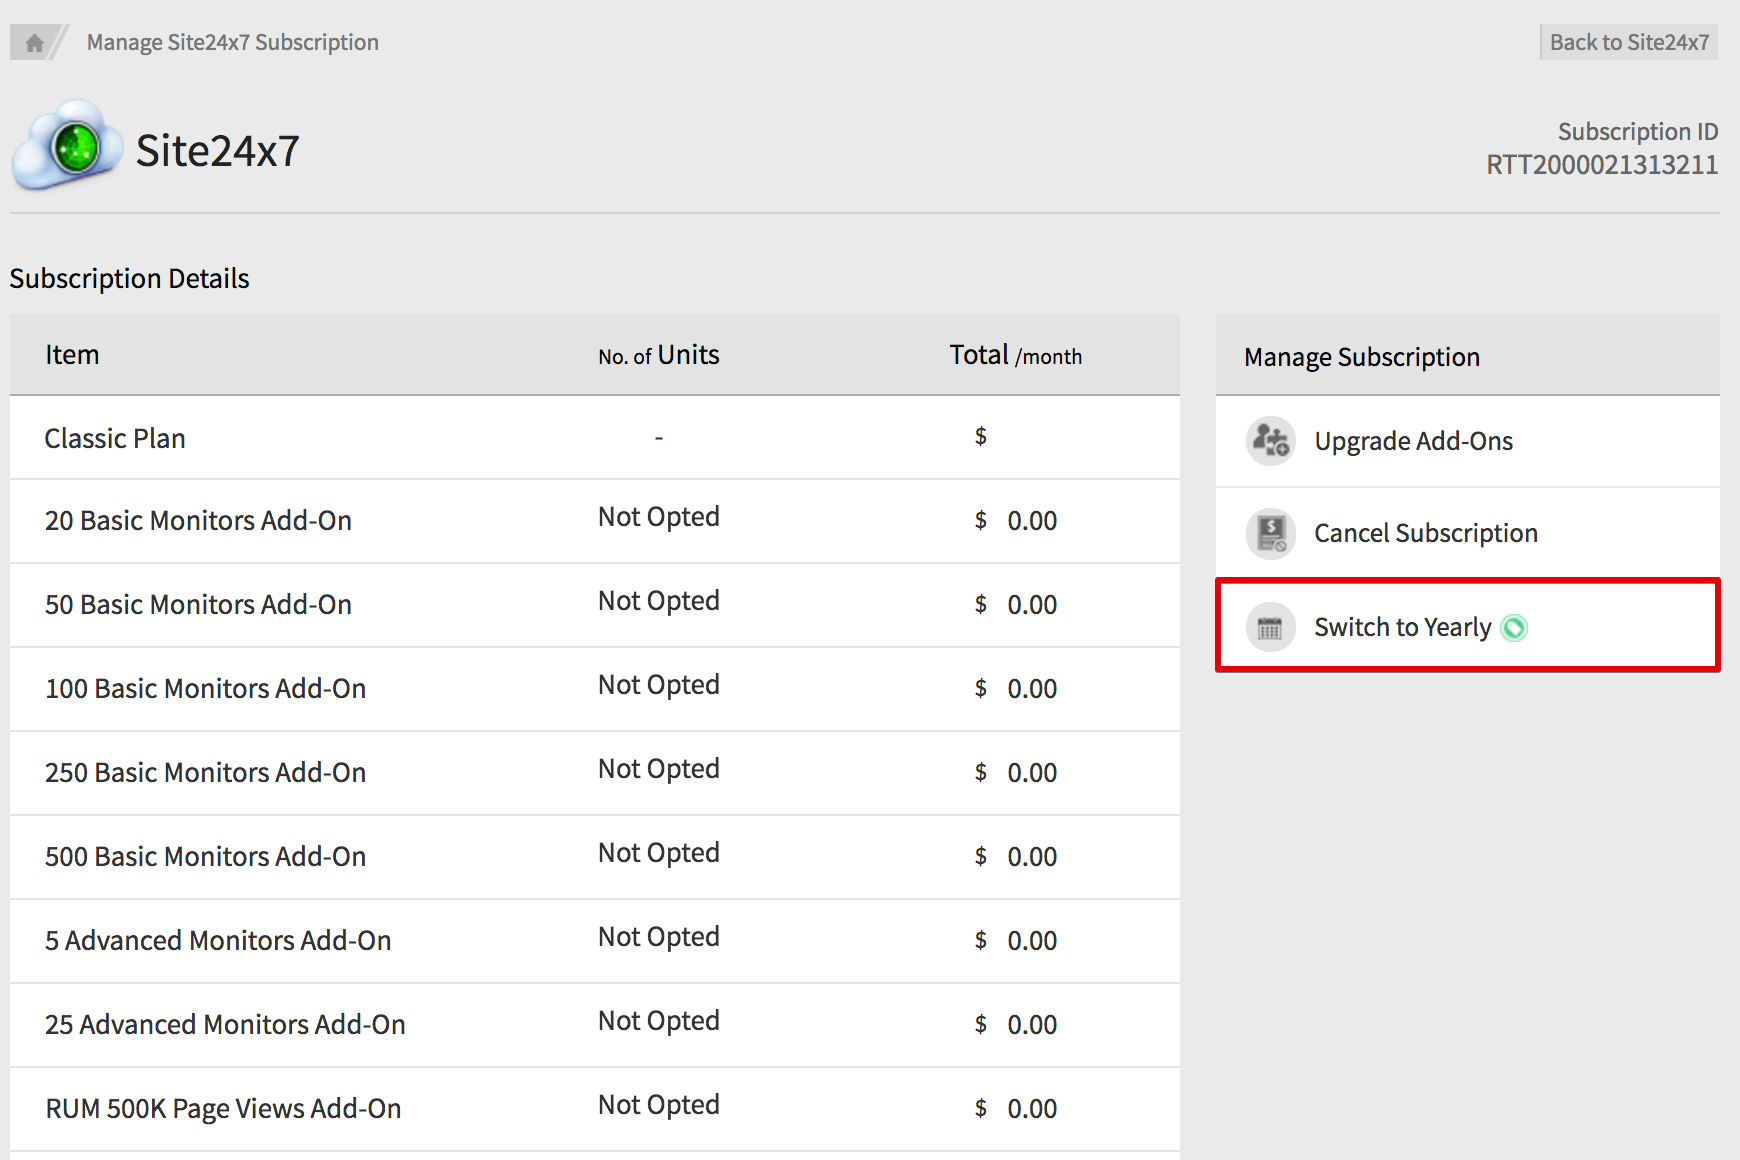Open the Upgrade Add-Ons option

click(1412, 441)
